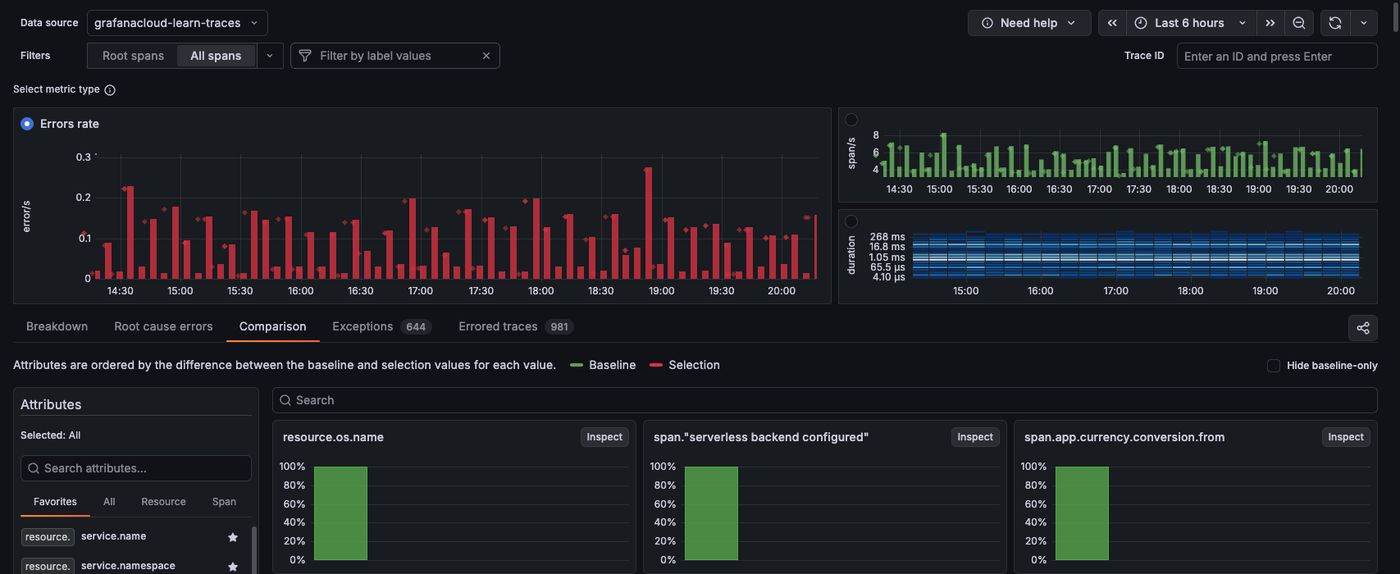
Task: Open the Last 6 hours time picker
Action: coord(1191,23)
